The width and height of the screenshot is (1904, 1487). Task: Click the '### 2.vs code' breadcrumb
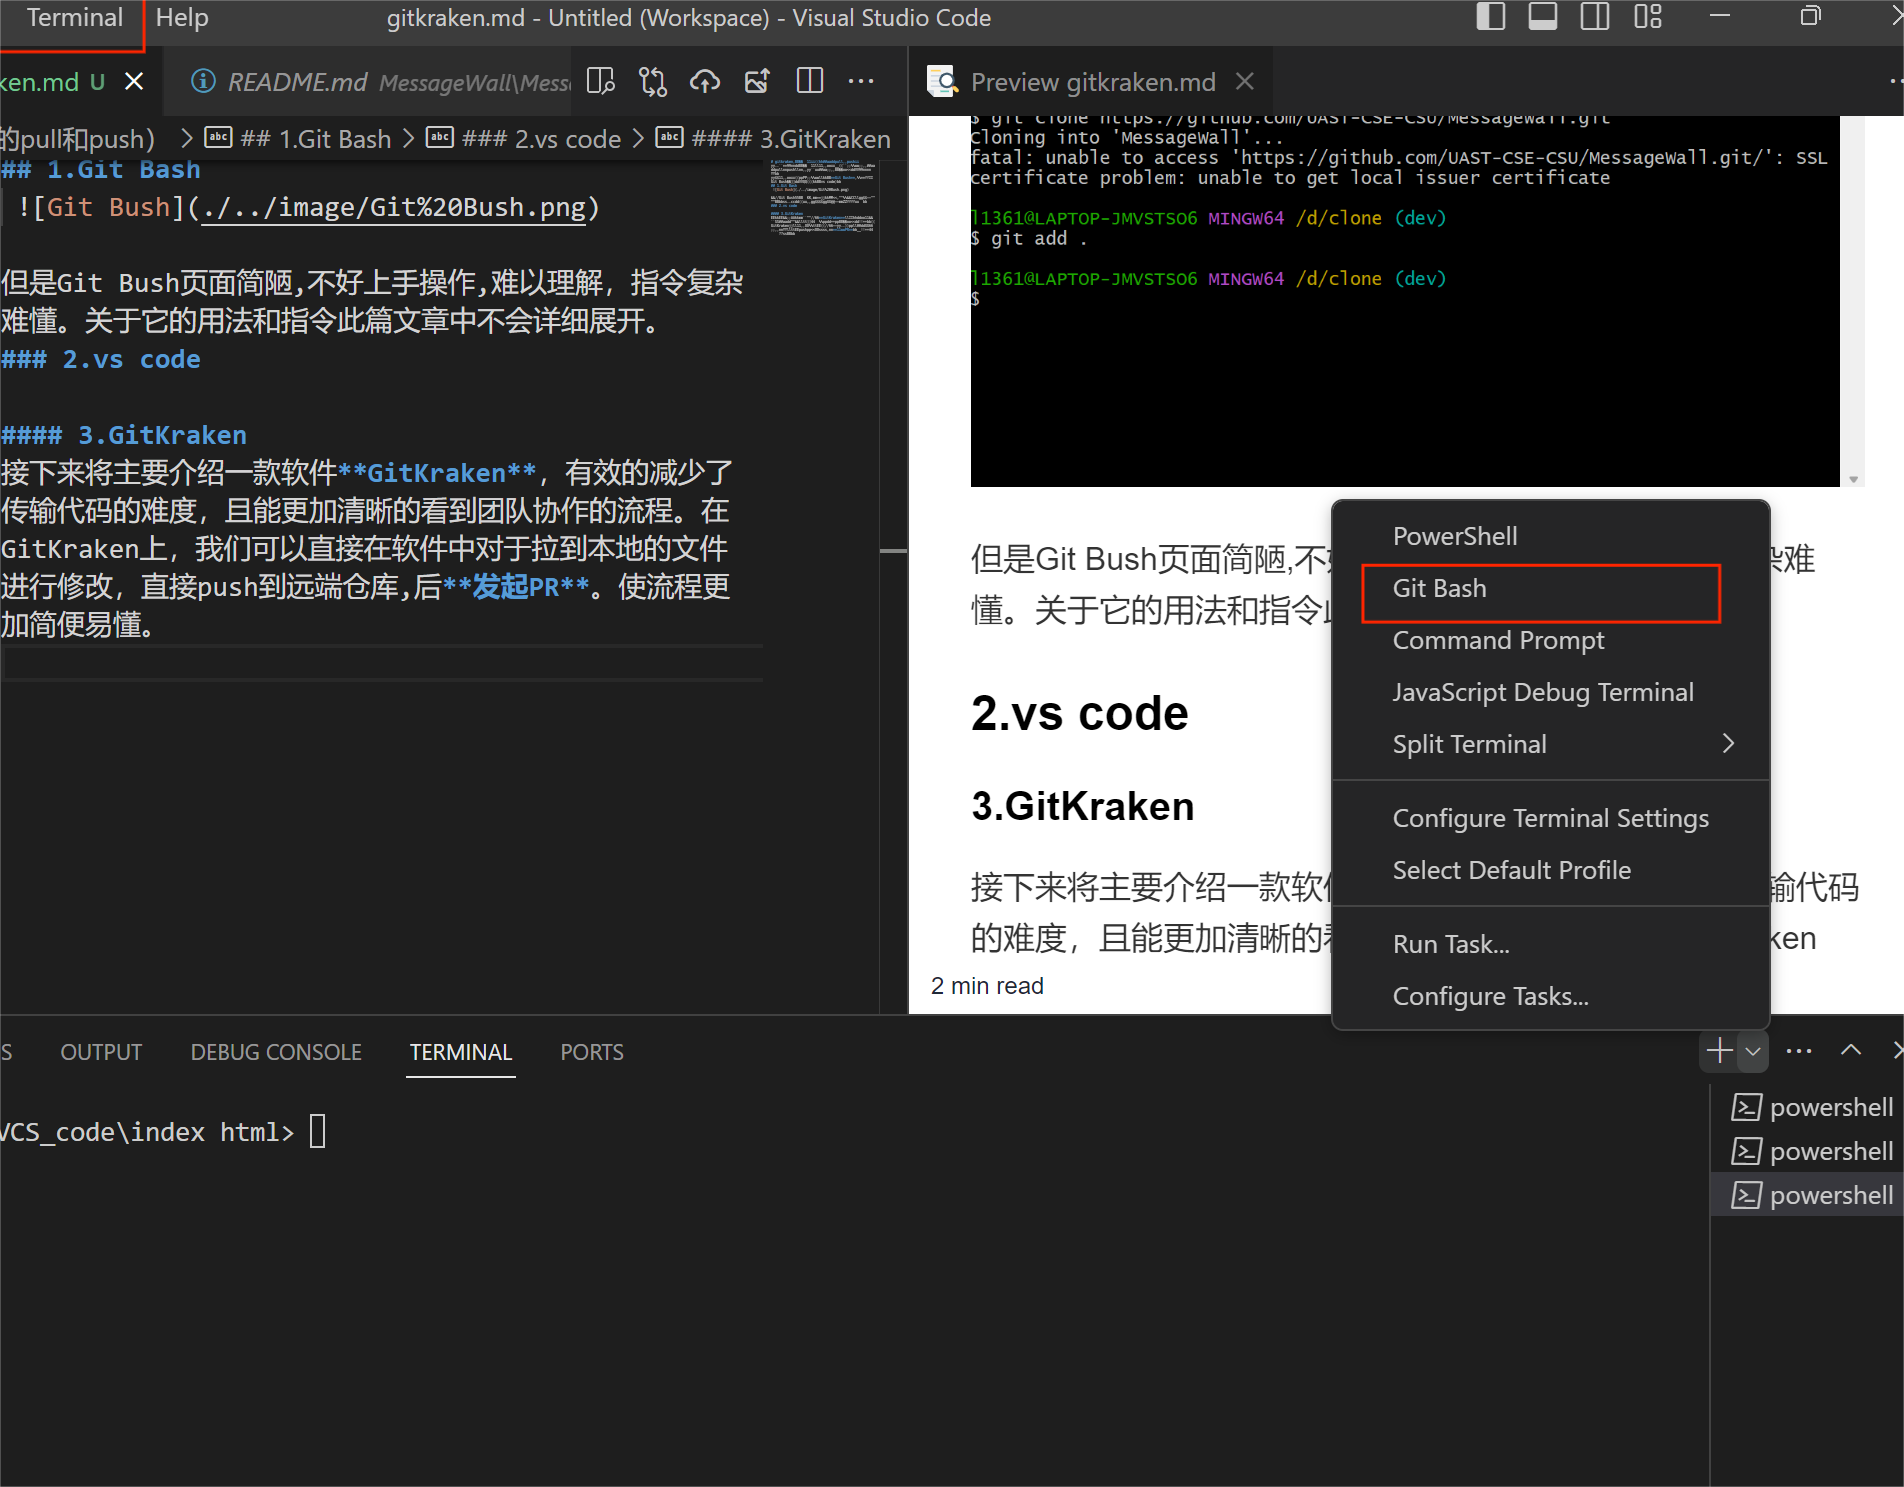(524, 139)
